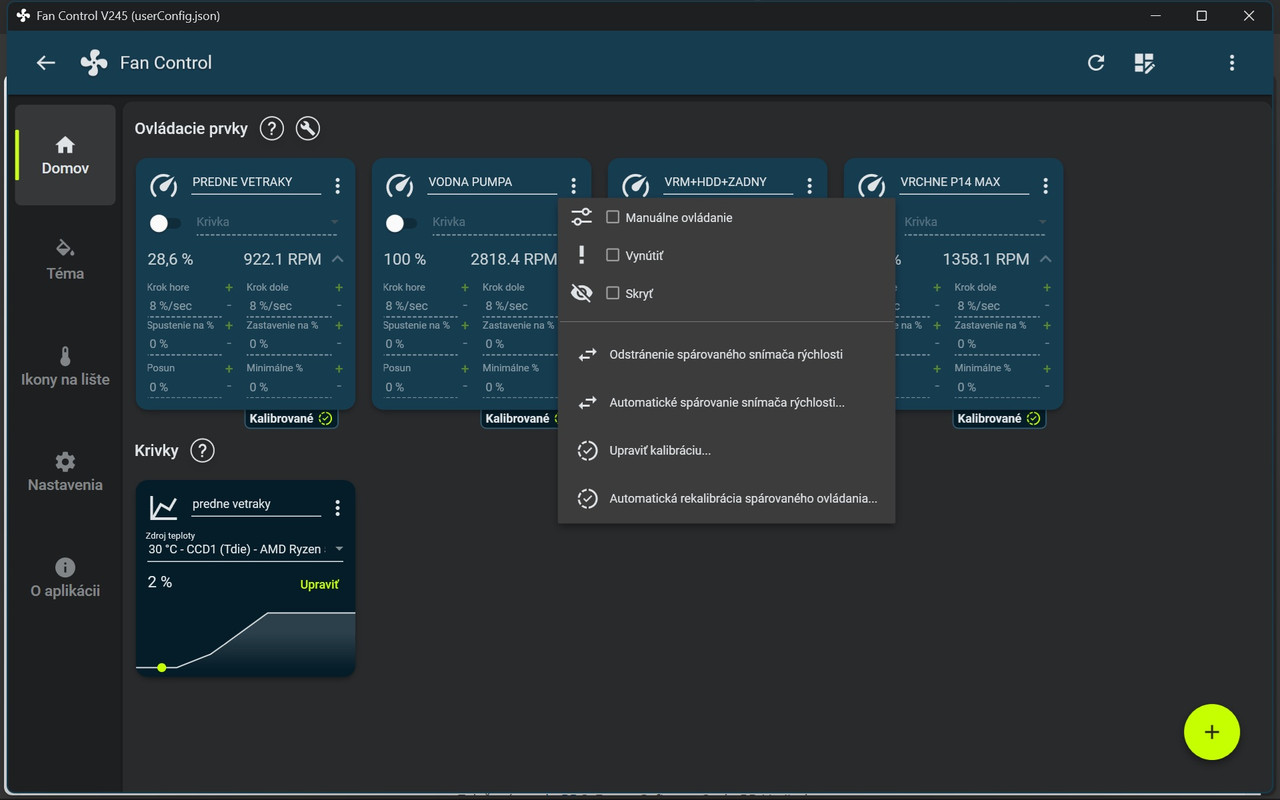
Task: Click the exclamation icon beside Vynútiť
Action: tap(582, 255)
